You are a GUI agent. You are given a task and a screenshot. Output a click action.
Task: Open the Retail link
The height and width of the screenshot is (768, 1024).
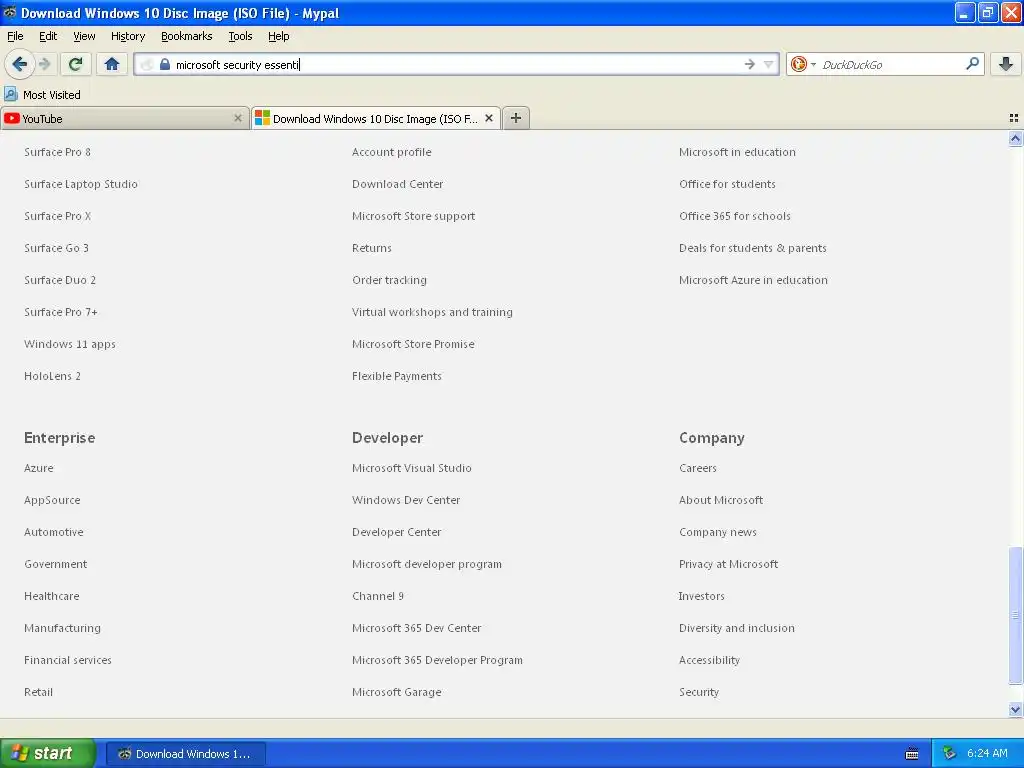pos(39,692)
